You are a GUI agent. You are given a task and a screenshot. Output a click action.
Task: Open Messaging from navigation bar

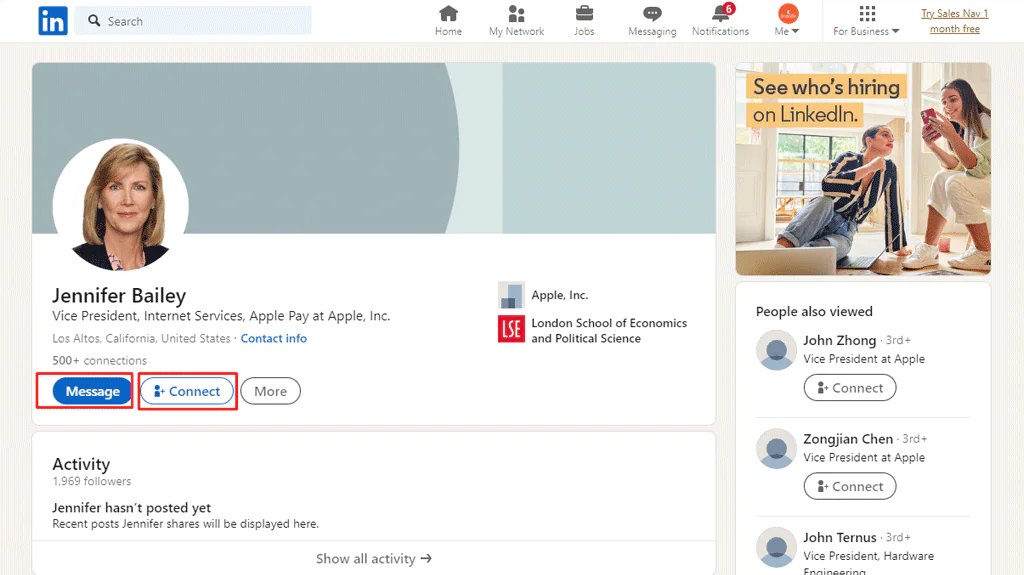coord(652,21)
